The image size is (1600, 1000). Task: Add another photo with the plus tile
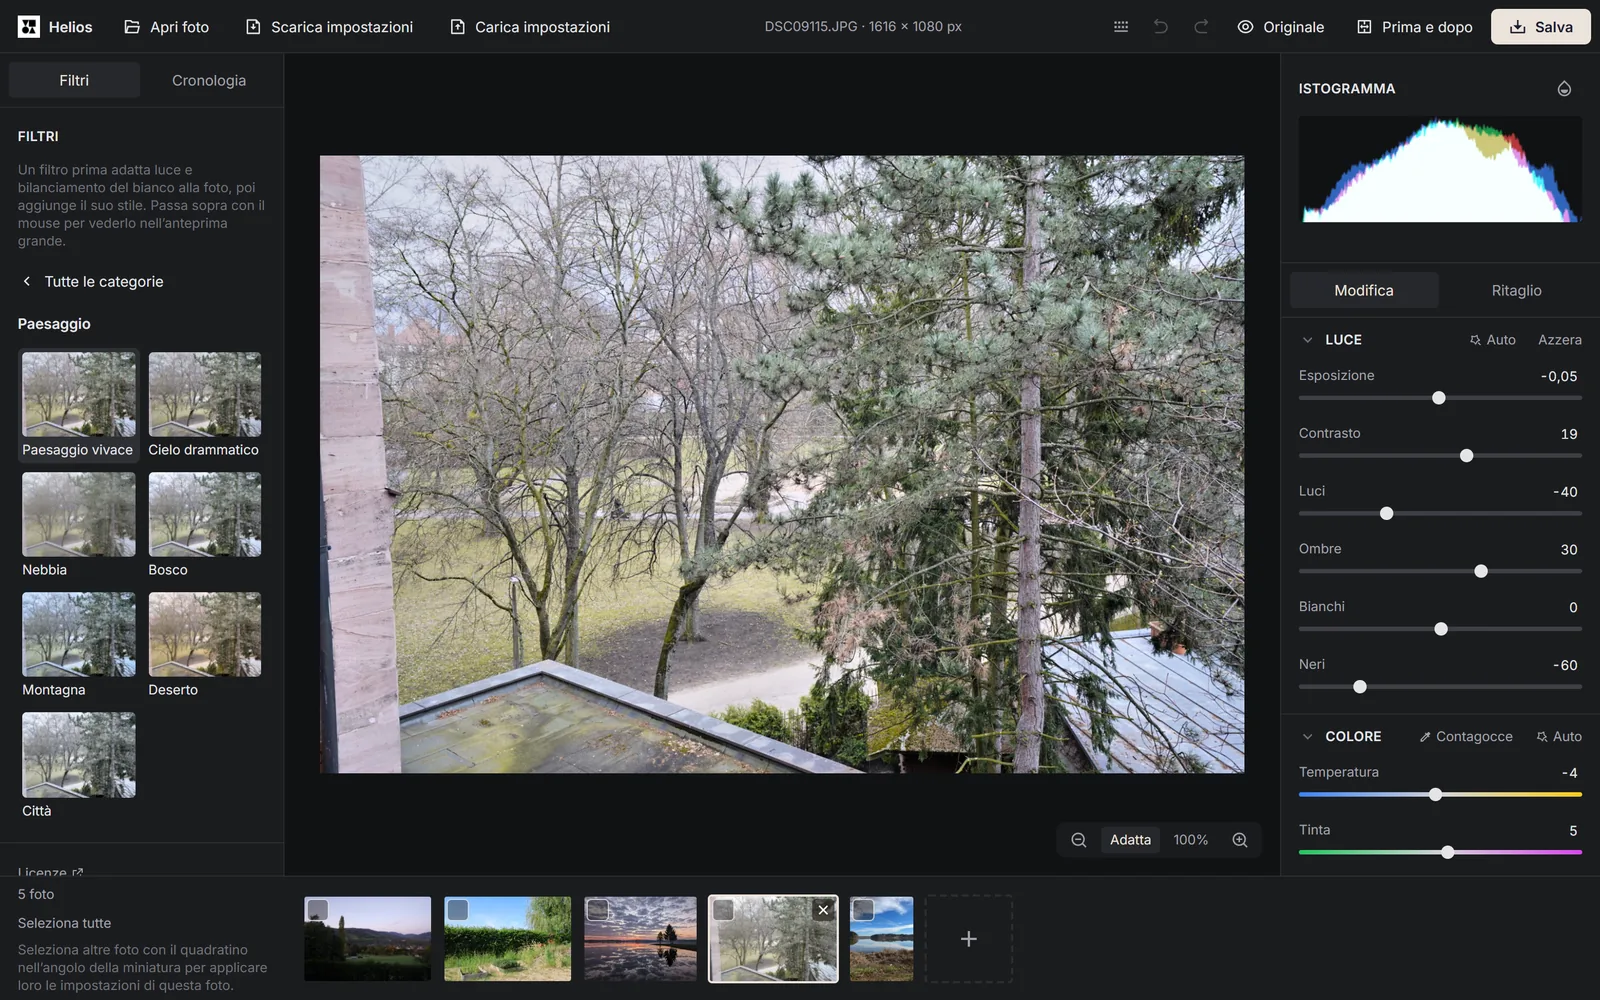968,939
